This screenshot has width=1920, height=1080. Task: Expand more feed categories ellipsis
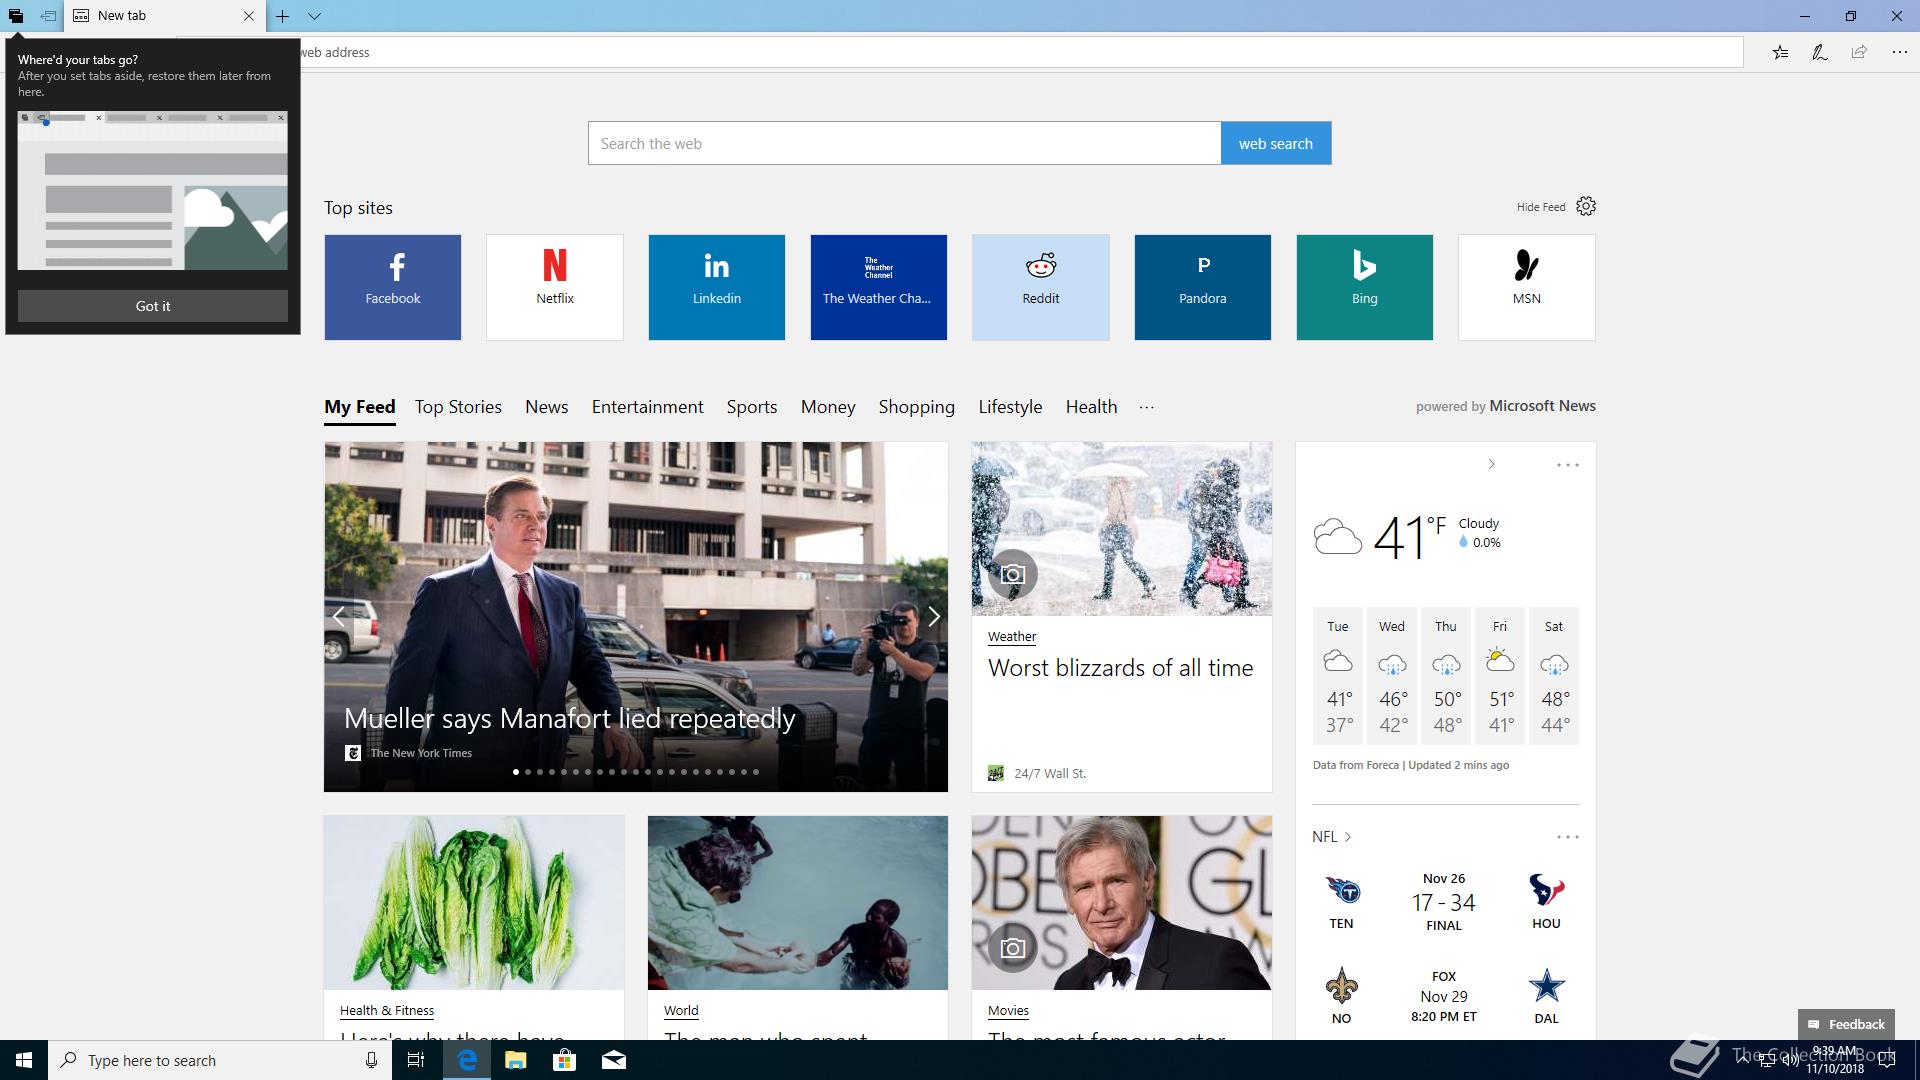click(x=1146, y=407)
